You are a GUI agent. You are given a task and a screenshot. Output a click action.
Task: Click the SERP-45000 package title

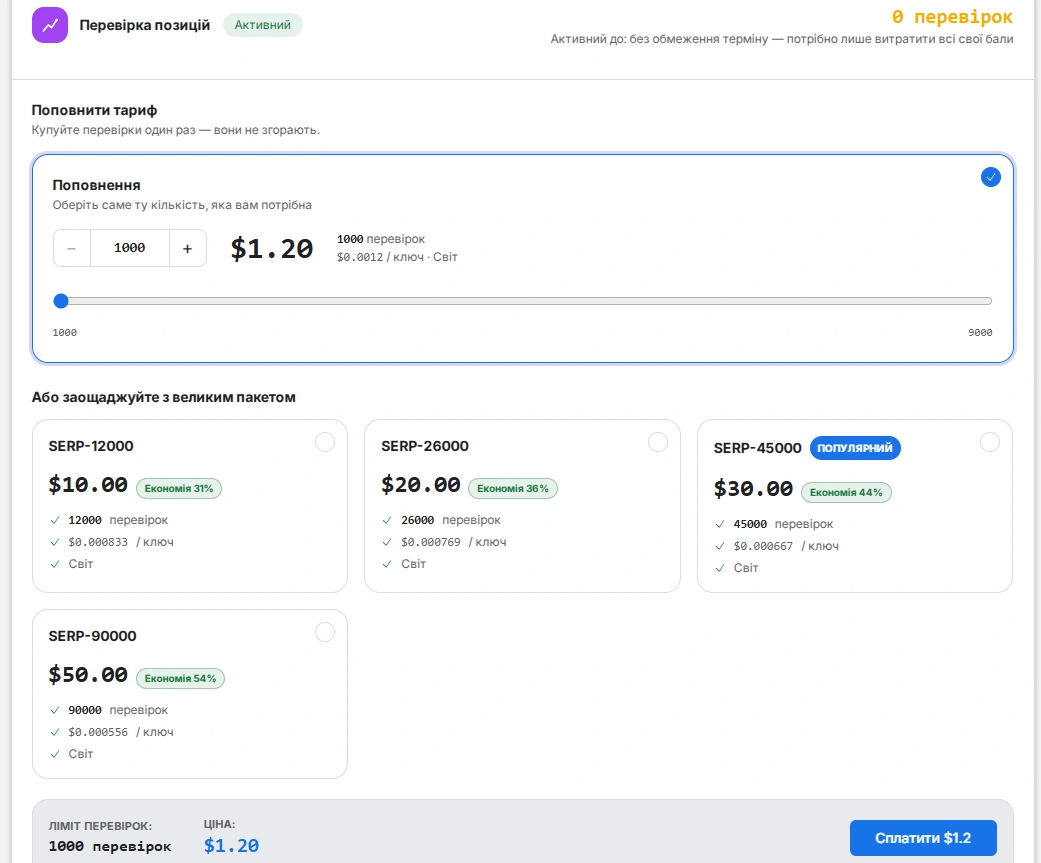[758, 448]
